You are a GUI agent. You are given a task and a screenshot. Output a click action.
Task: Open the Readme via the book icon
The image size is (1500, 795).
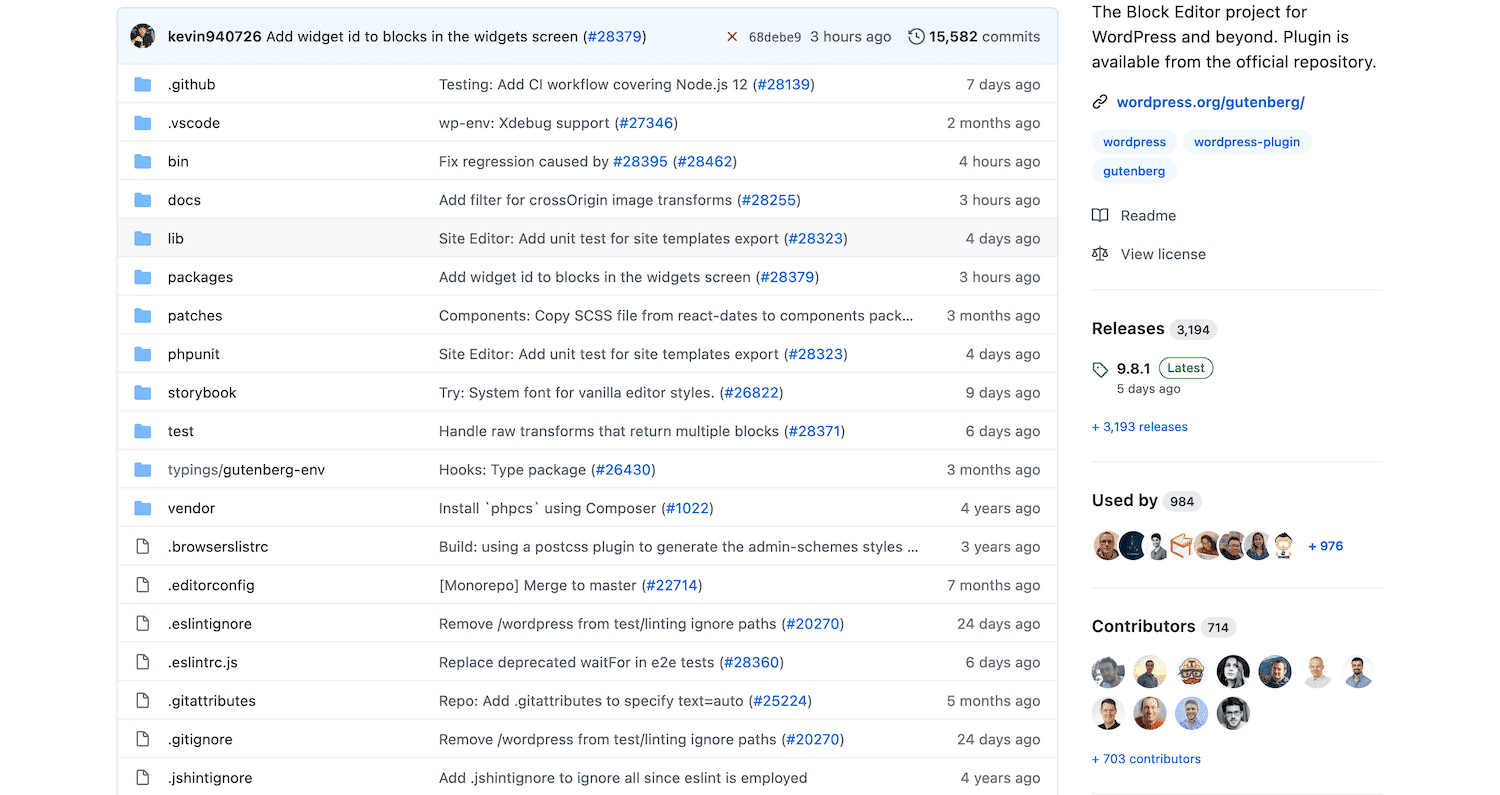click(1101, 215)
